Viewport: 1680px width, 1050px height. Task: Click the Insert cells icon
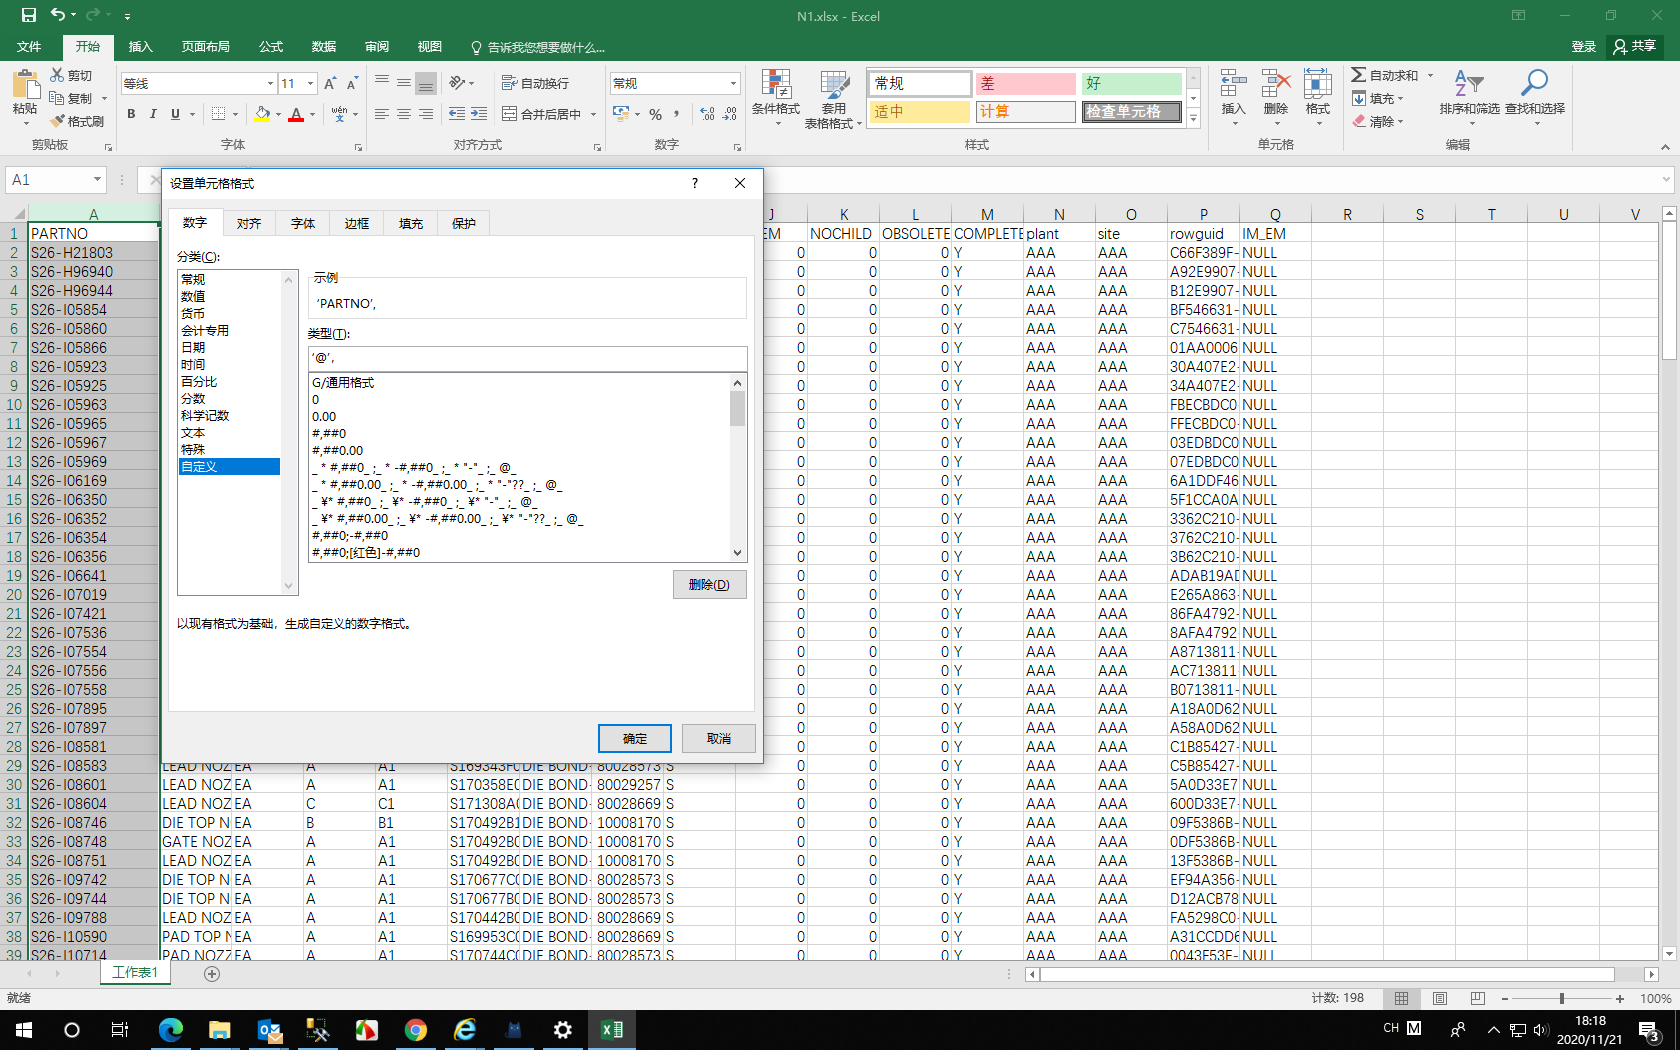point(1234,84)
